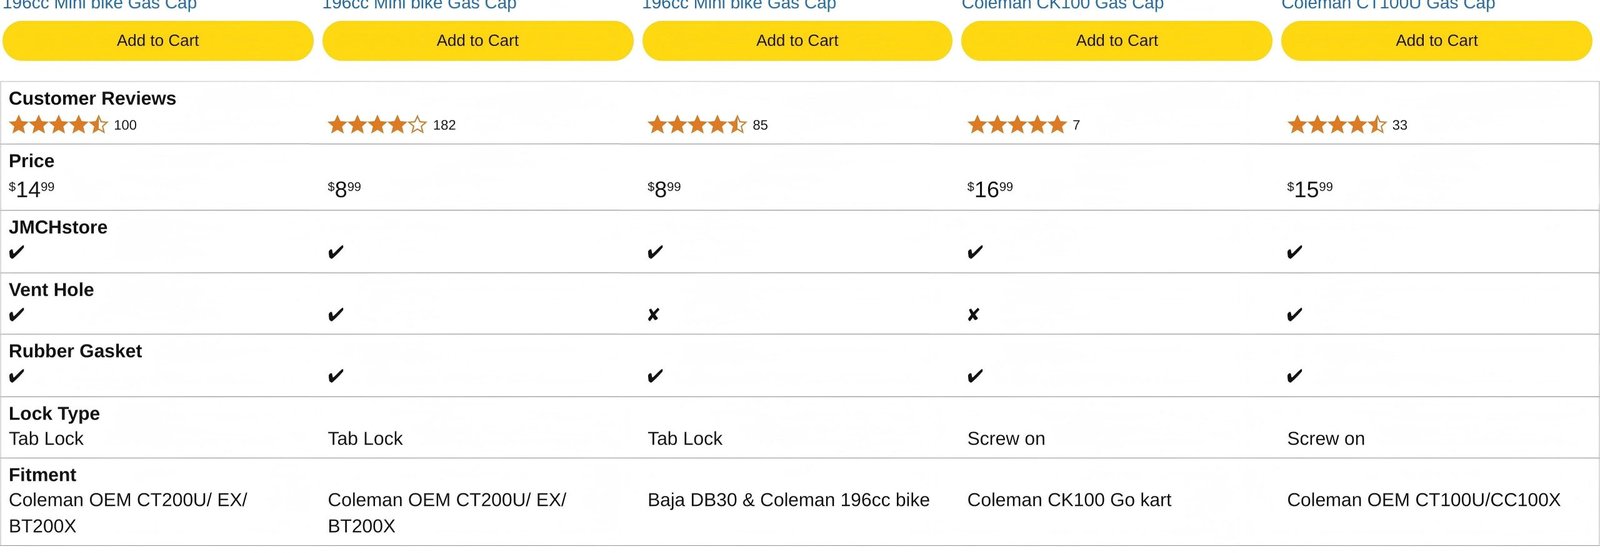Click the five-star rating with 7 reviews
The width and height of the screenshot is (1600, 553).
[x=1017, y=125]
